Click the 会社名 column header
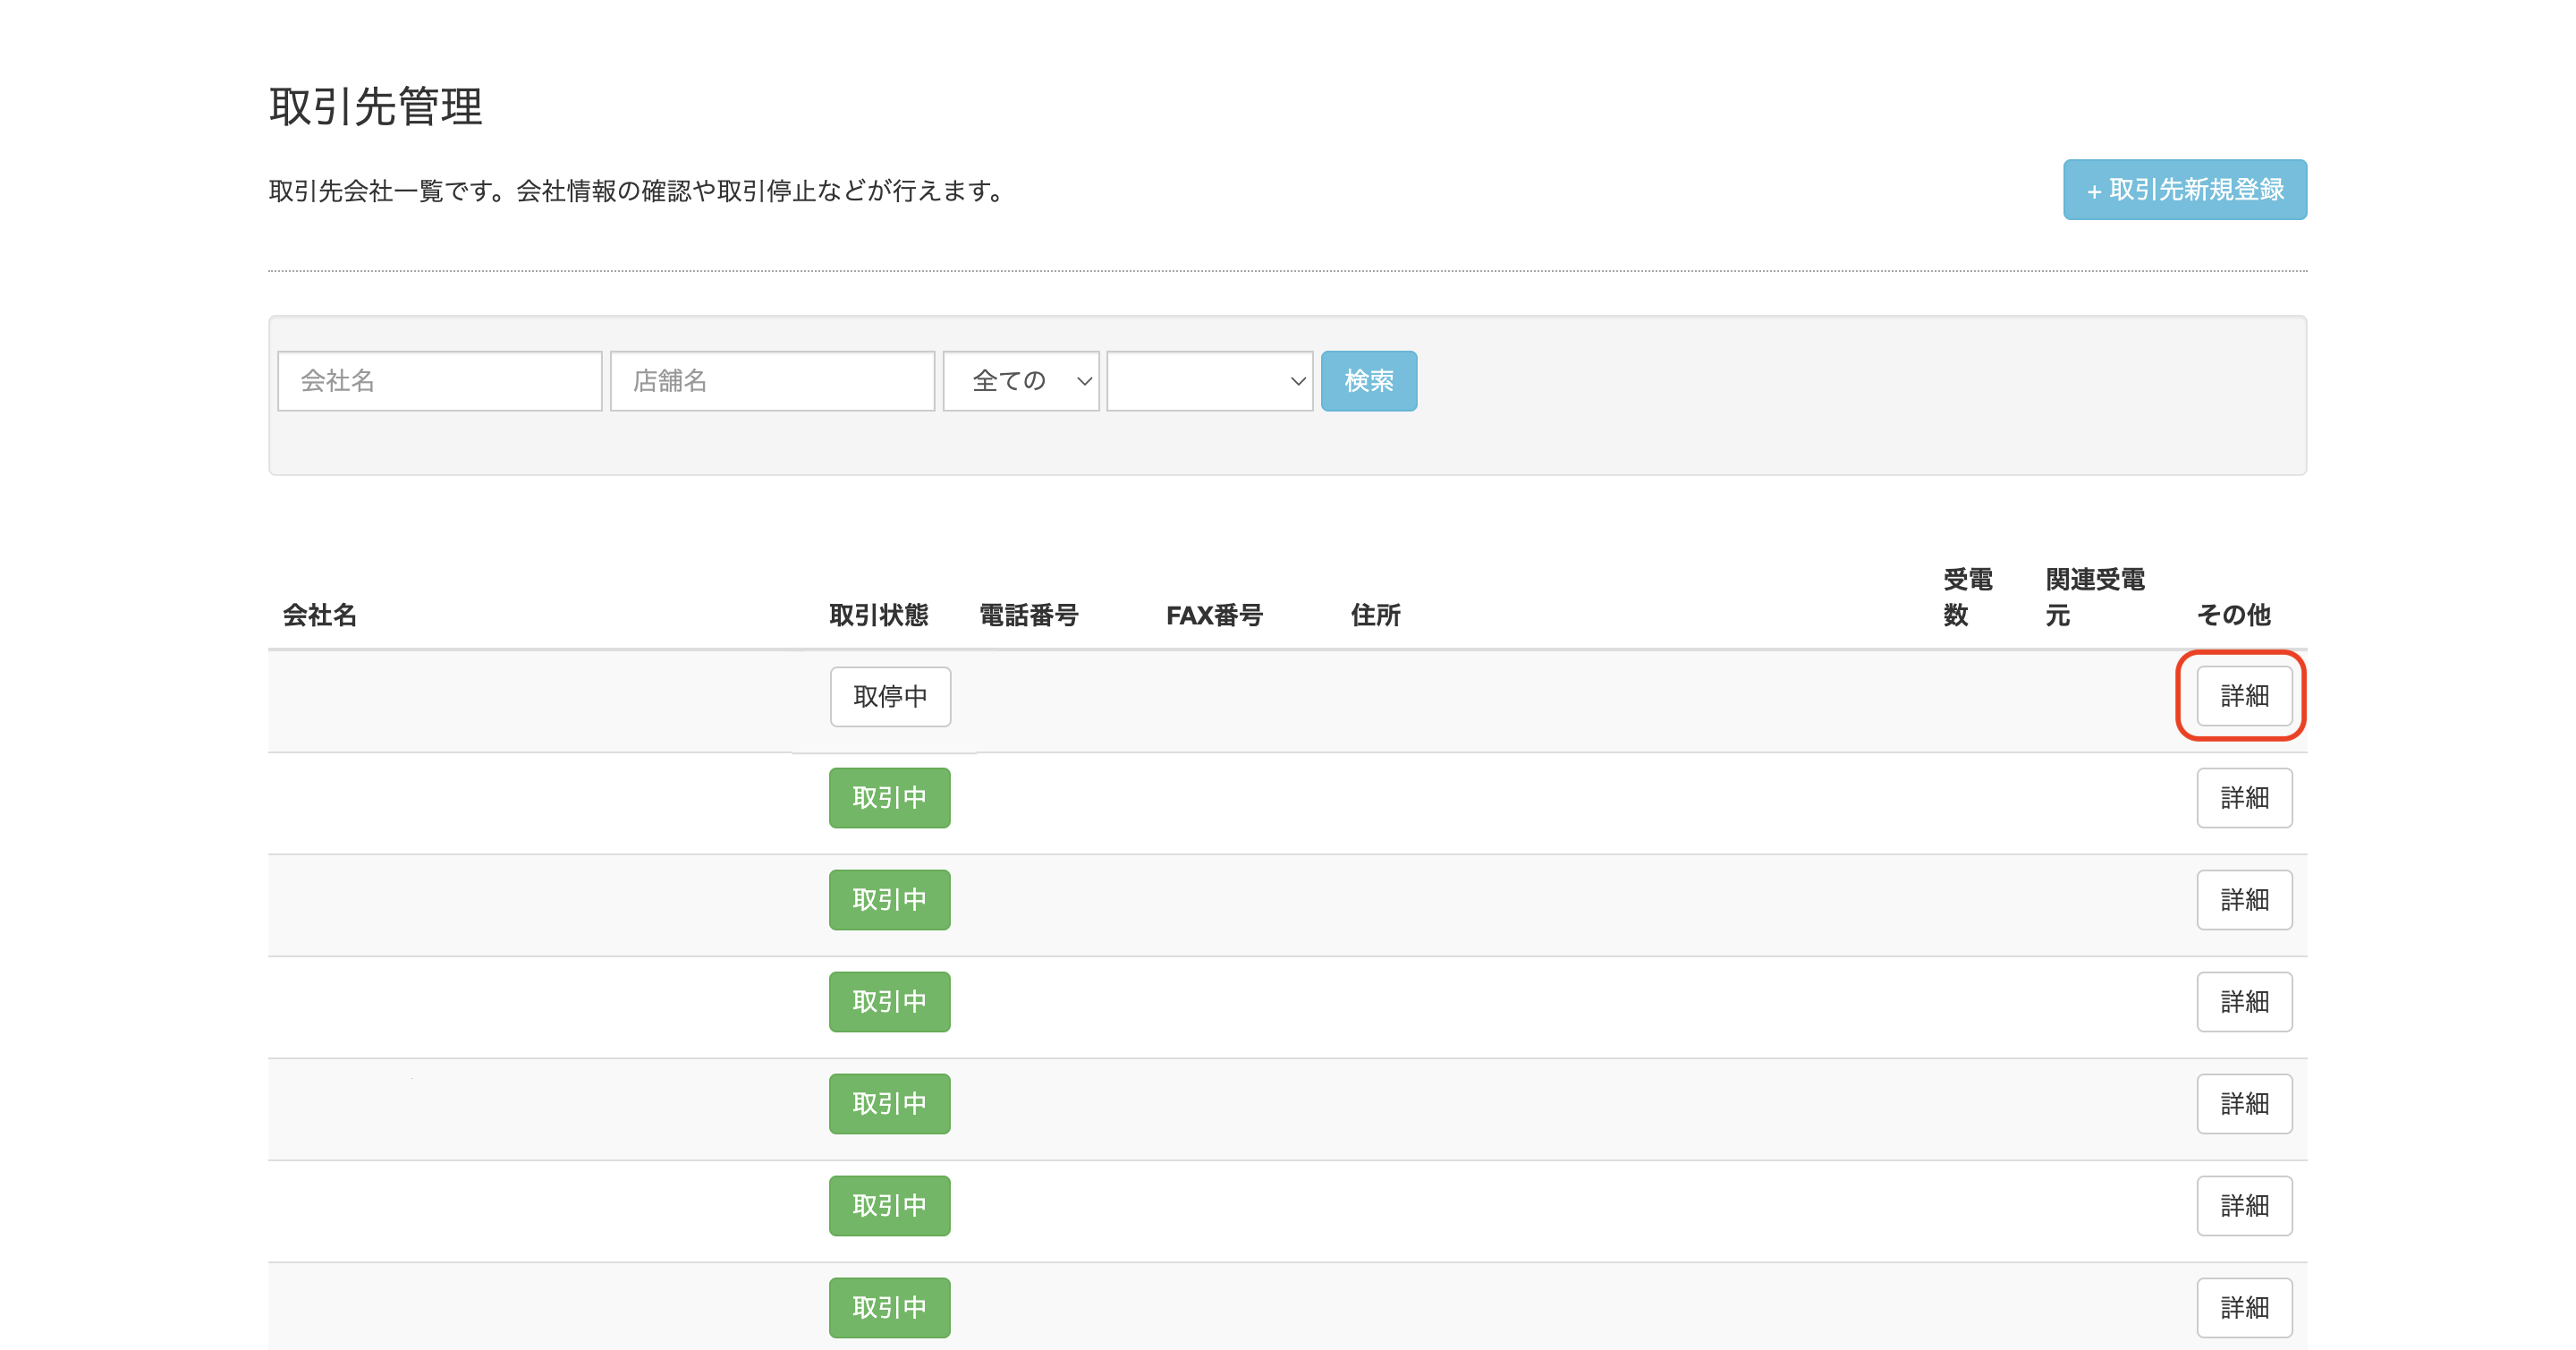Image resolution: width=2576 pixels, height=1350 pixels. pyautogui.click(x=319, y=615)
